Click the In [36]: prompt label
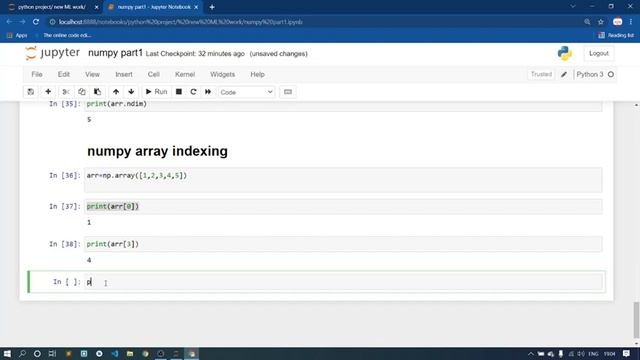 (x=64, y=176)
